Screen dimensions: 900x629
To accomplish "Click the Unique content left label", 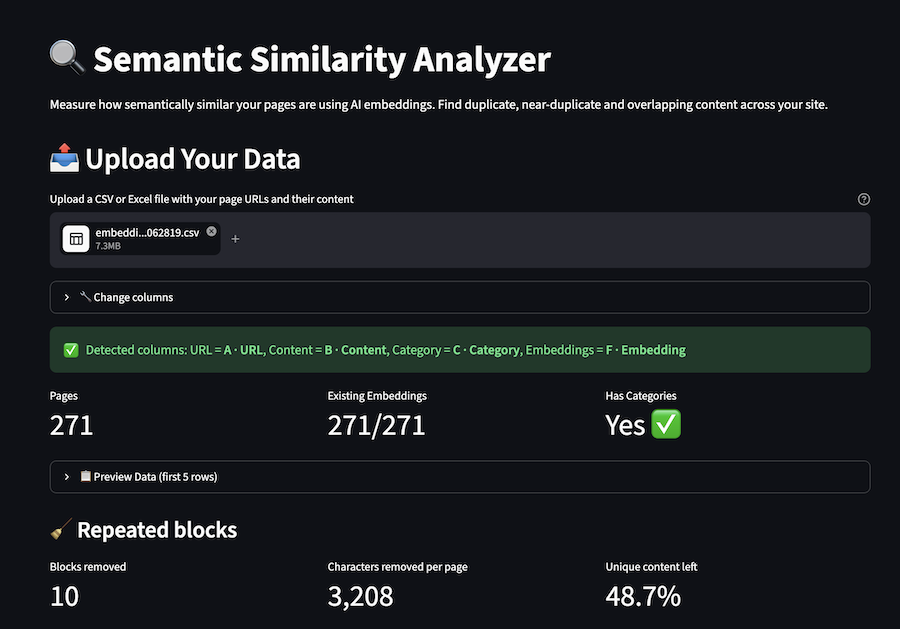I will (651, 567).
